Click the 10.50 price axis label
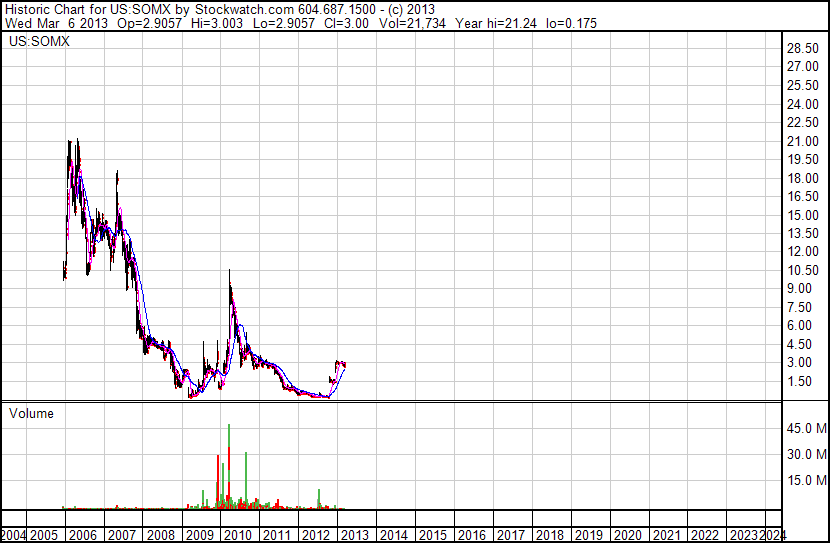This screenshot has height=543, width=830. [803, 270]
